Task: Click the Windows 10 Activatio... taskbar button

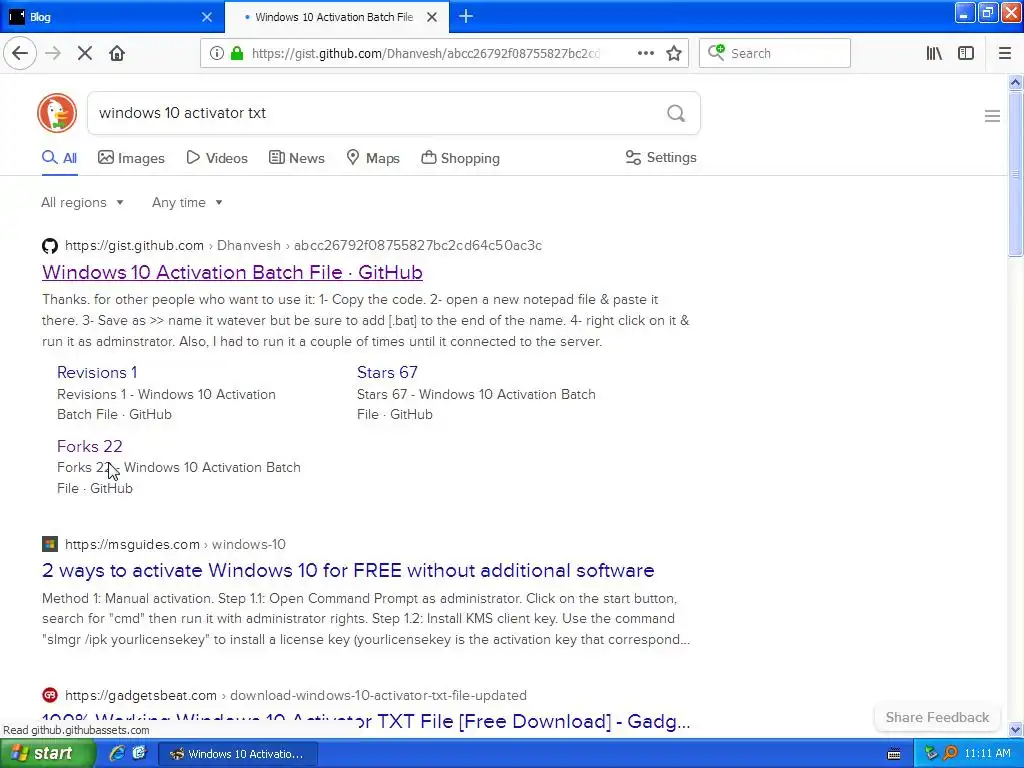Action: point(238,754)
